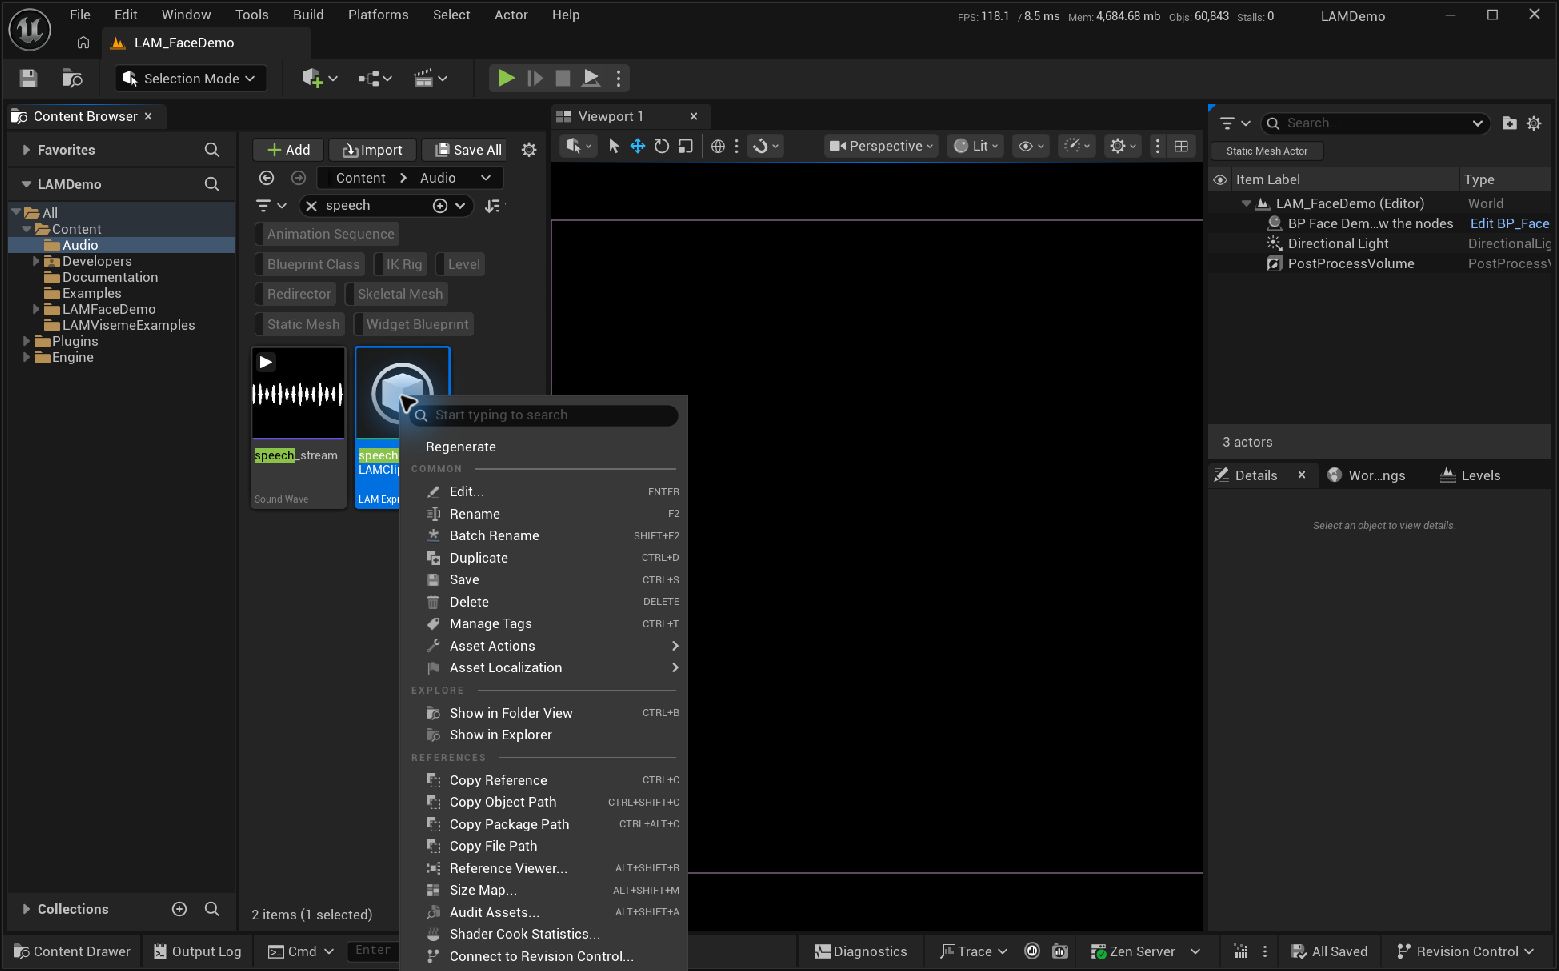Screen dimensions: 1559x971
Task: Switch to the Levels tab
Action: [x=1470, y=475]
